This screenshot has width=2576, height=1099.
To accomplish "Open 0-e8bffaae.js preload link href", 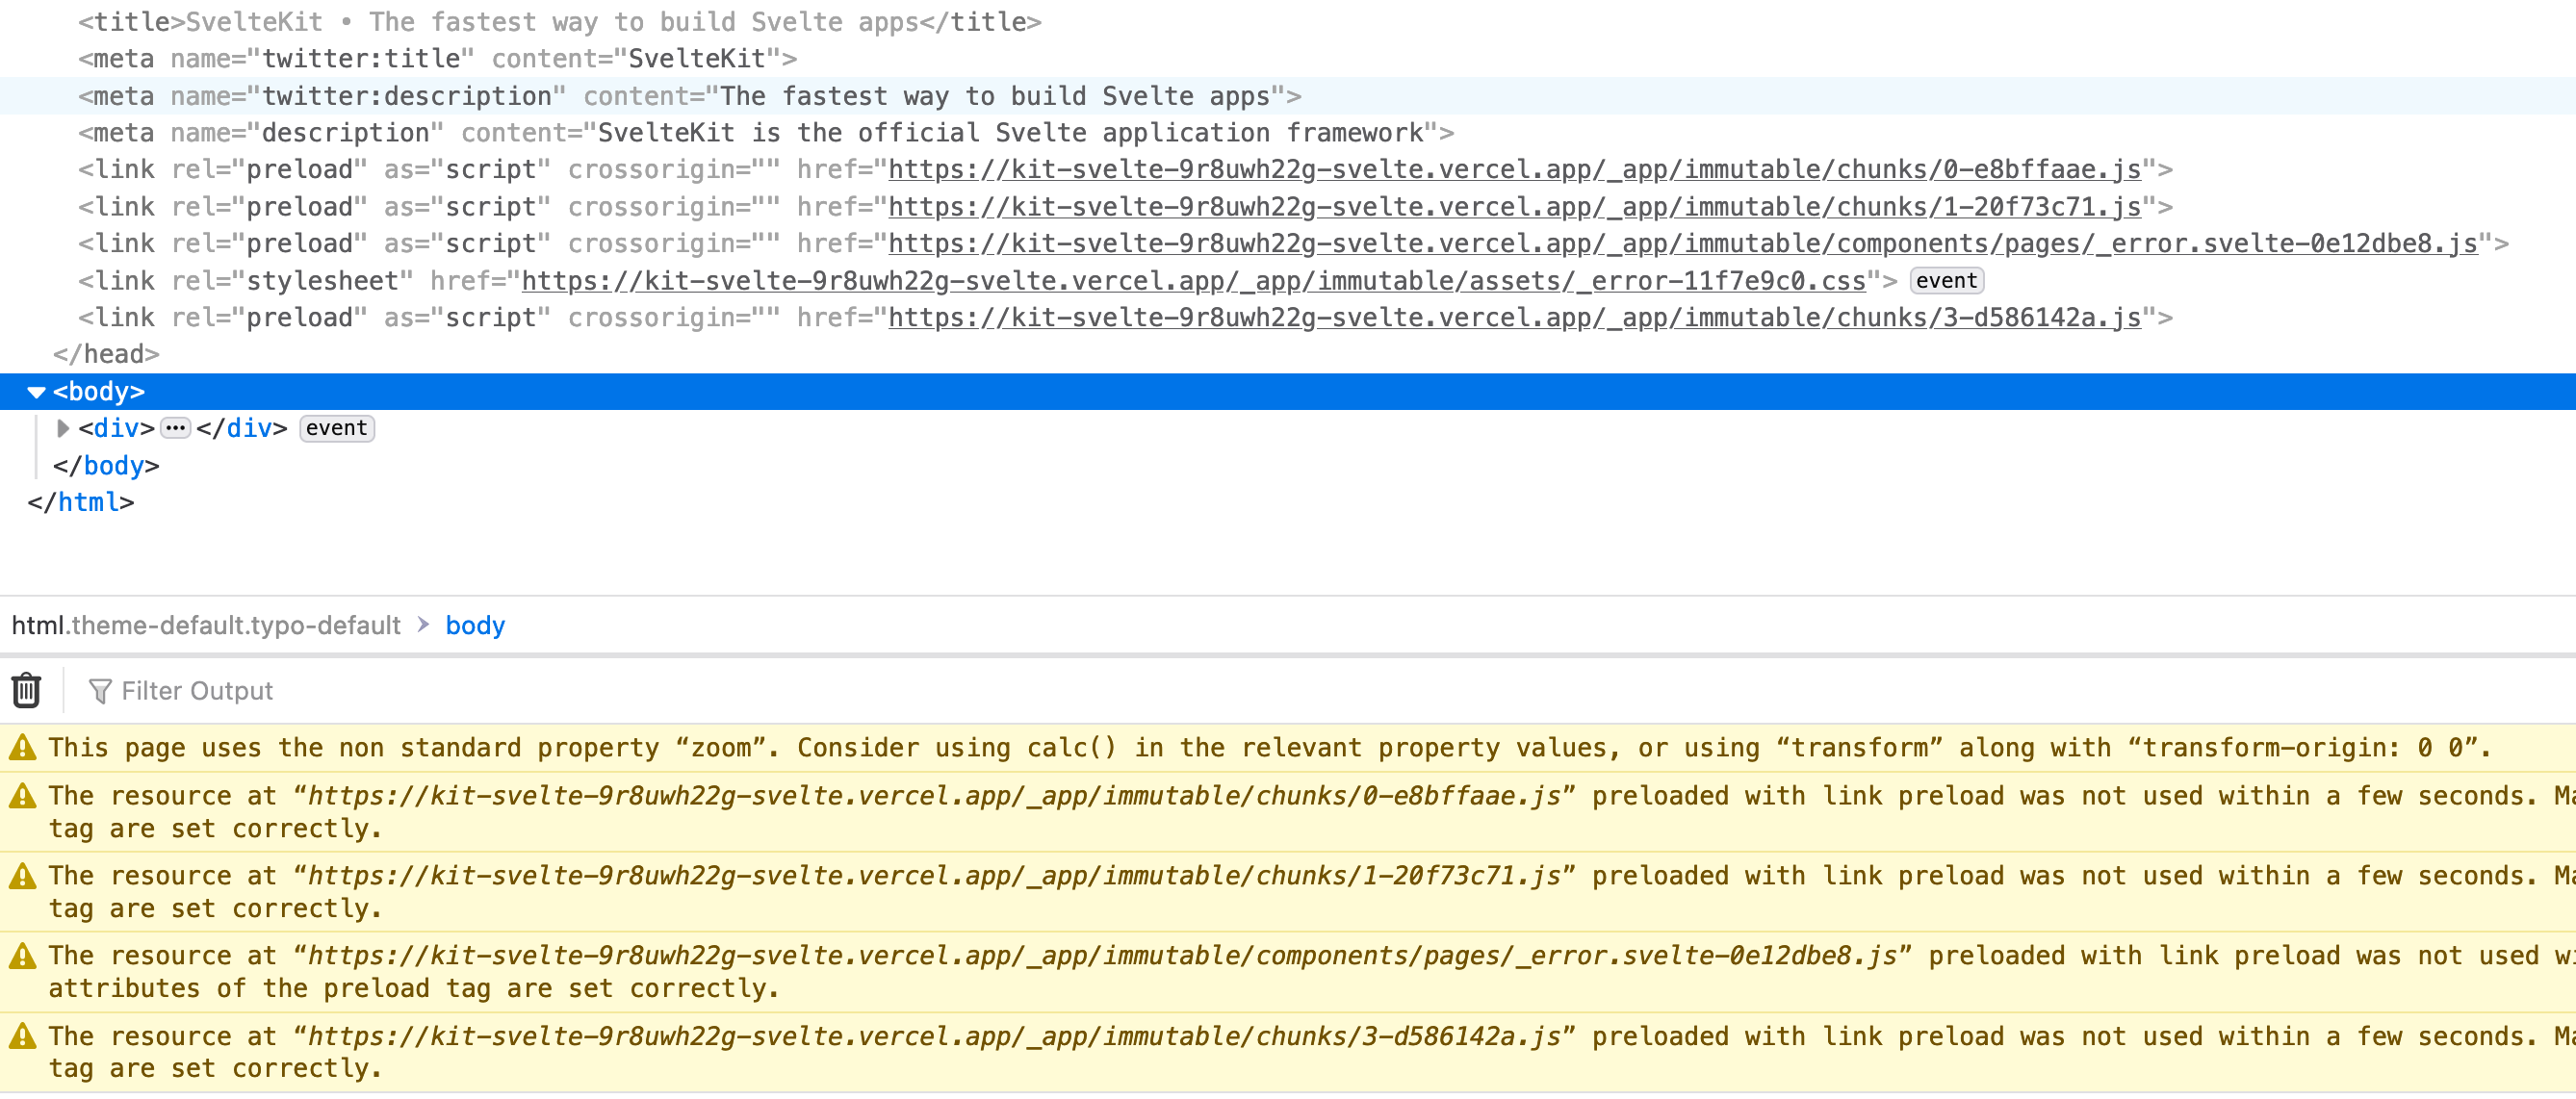I will coord(1514,170).
